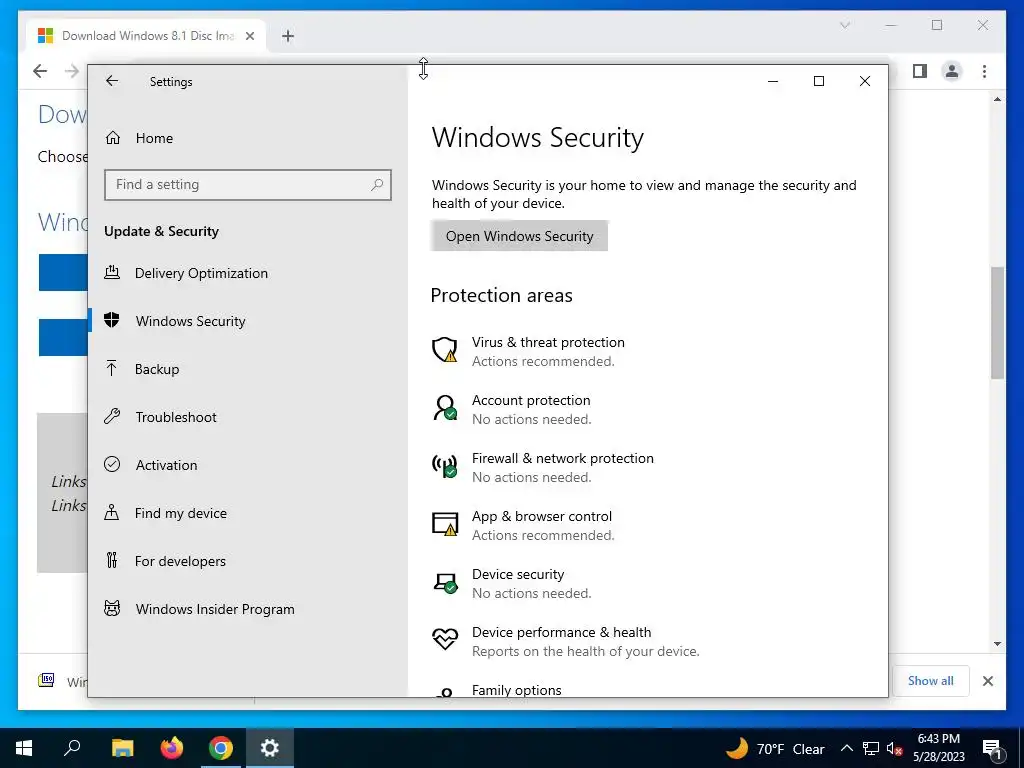
Task: Open the Activation page
Action: click(248, 465)
